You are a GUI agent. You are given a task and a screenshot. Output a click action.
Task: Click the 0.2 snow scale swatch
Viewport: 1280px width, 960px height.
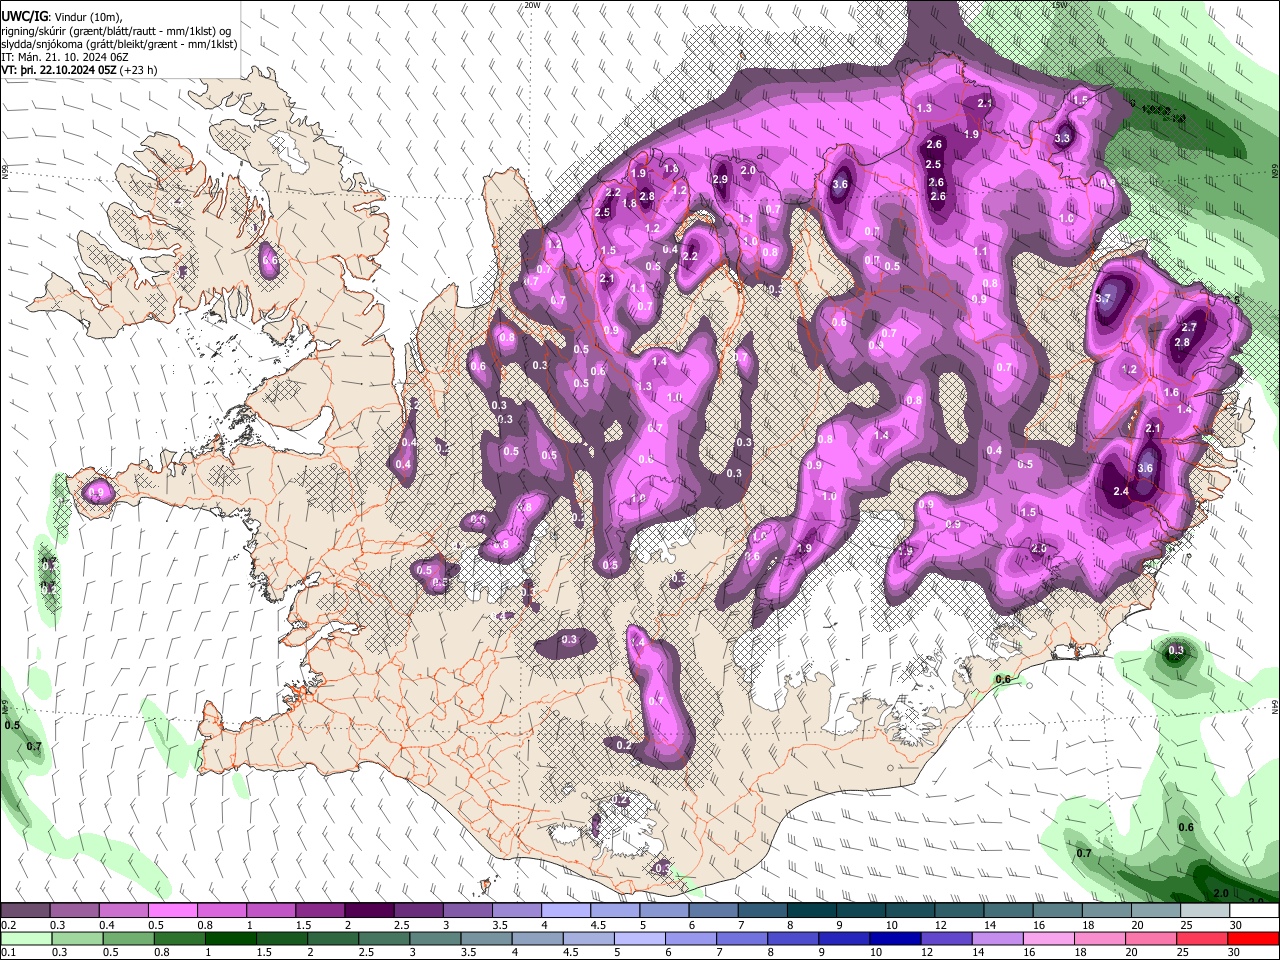(x=25, y=910)
